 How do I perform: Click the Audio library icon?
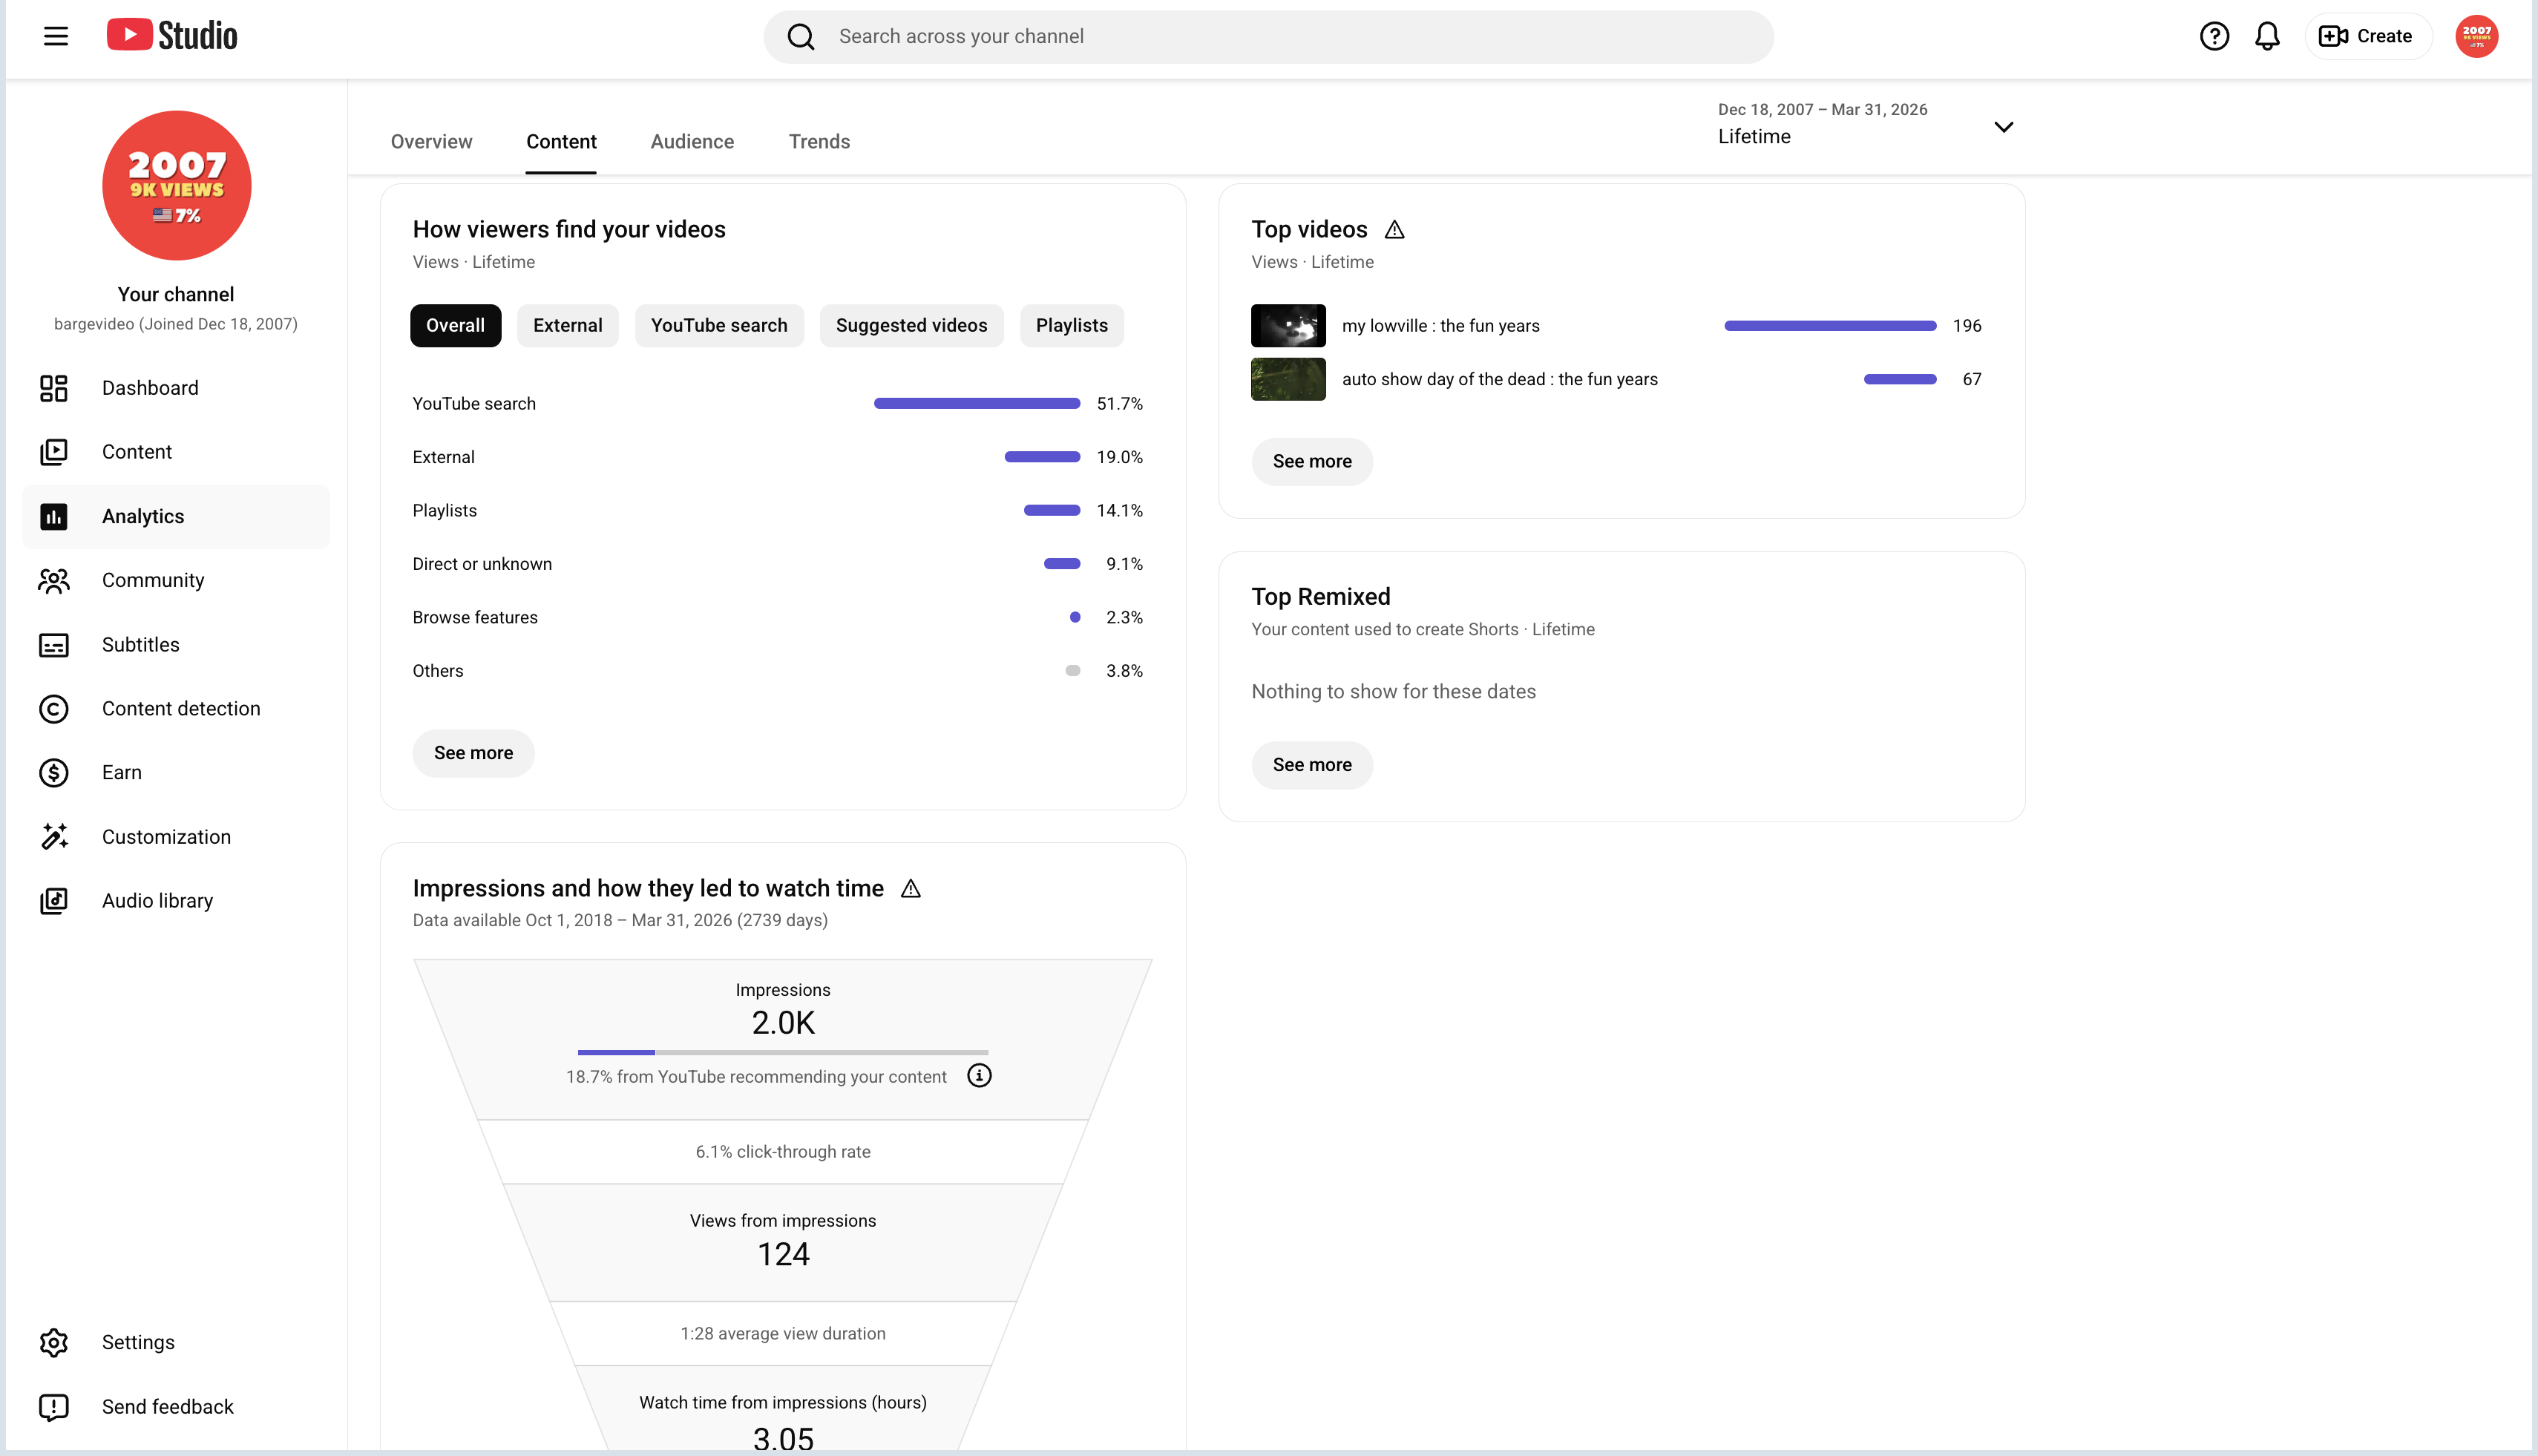click(54, 901)
